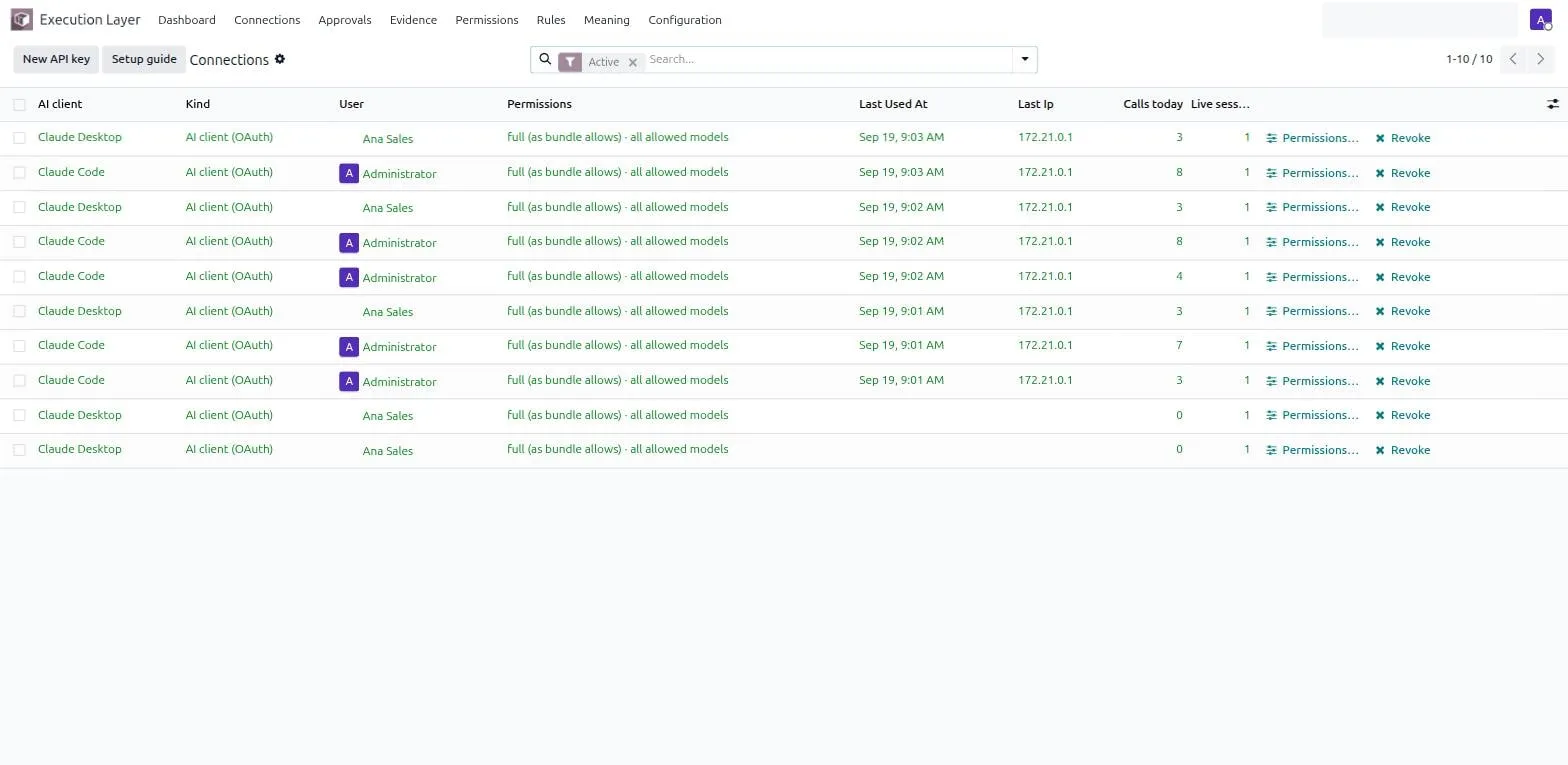Tick Claude Code 9:01 AM row with 7 calls
The width and height of the screenshot is (1568, 765).
(19, 346)
